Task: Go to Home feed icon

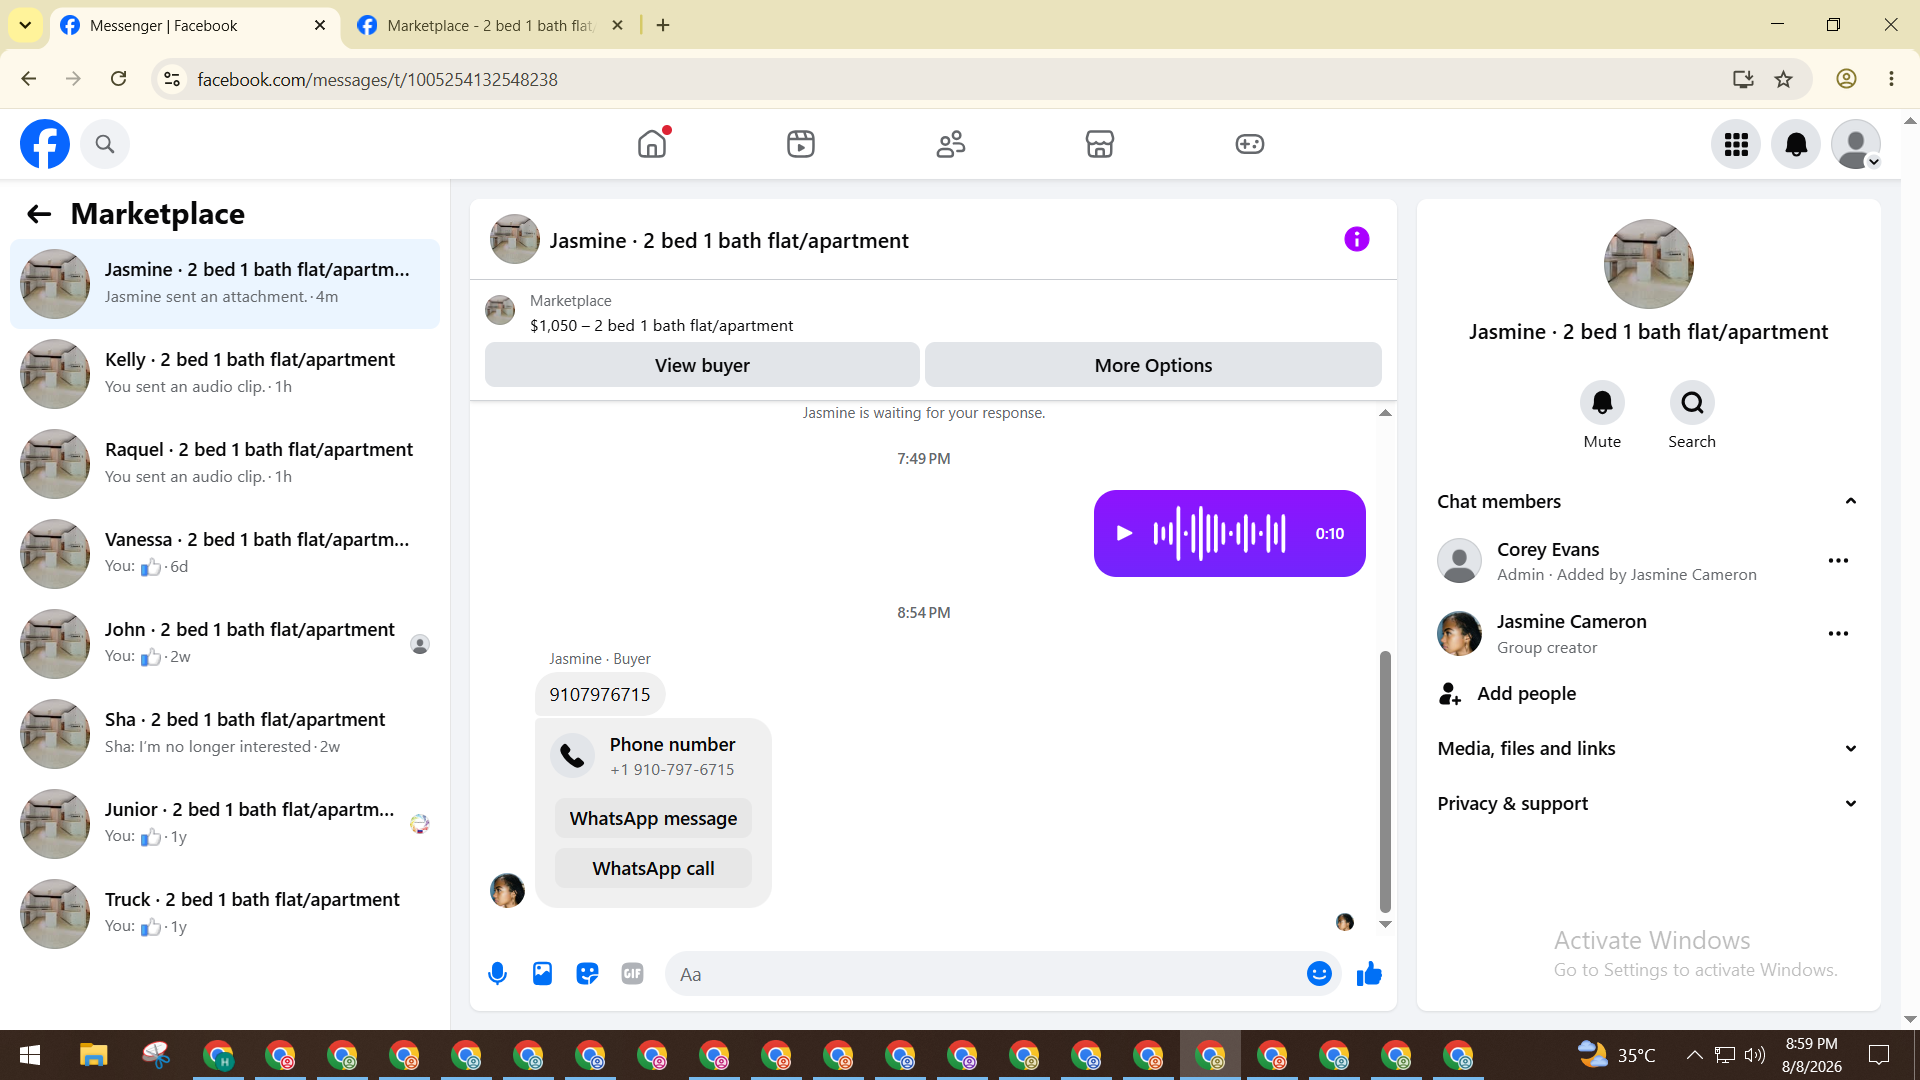Action: click(x=652, y=144)
